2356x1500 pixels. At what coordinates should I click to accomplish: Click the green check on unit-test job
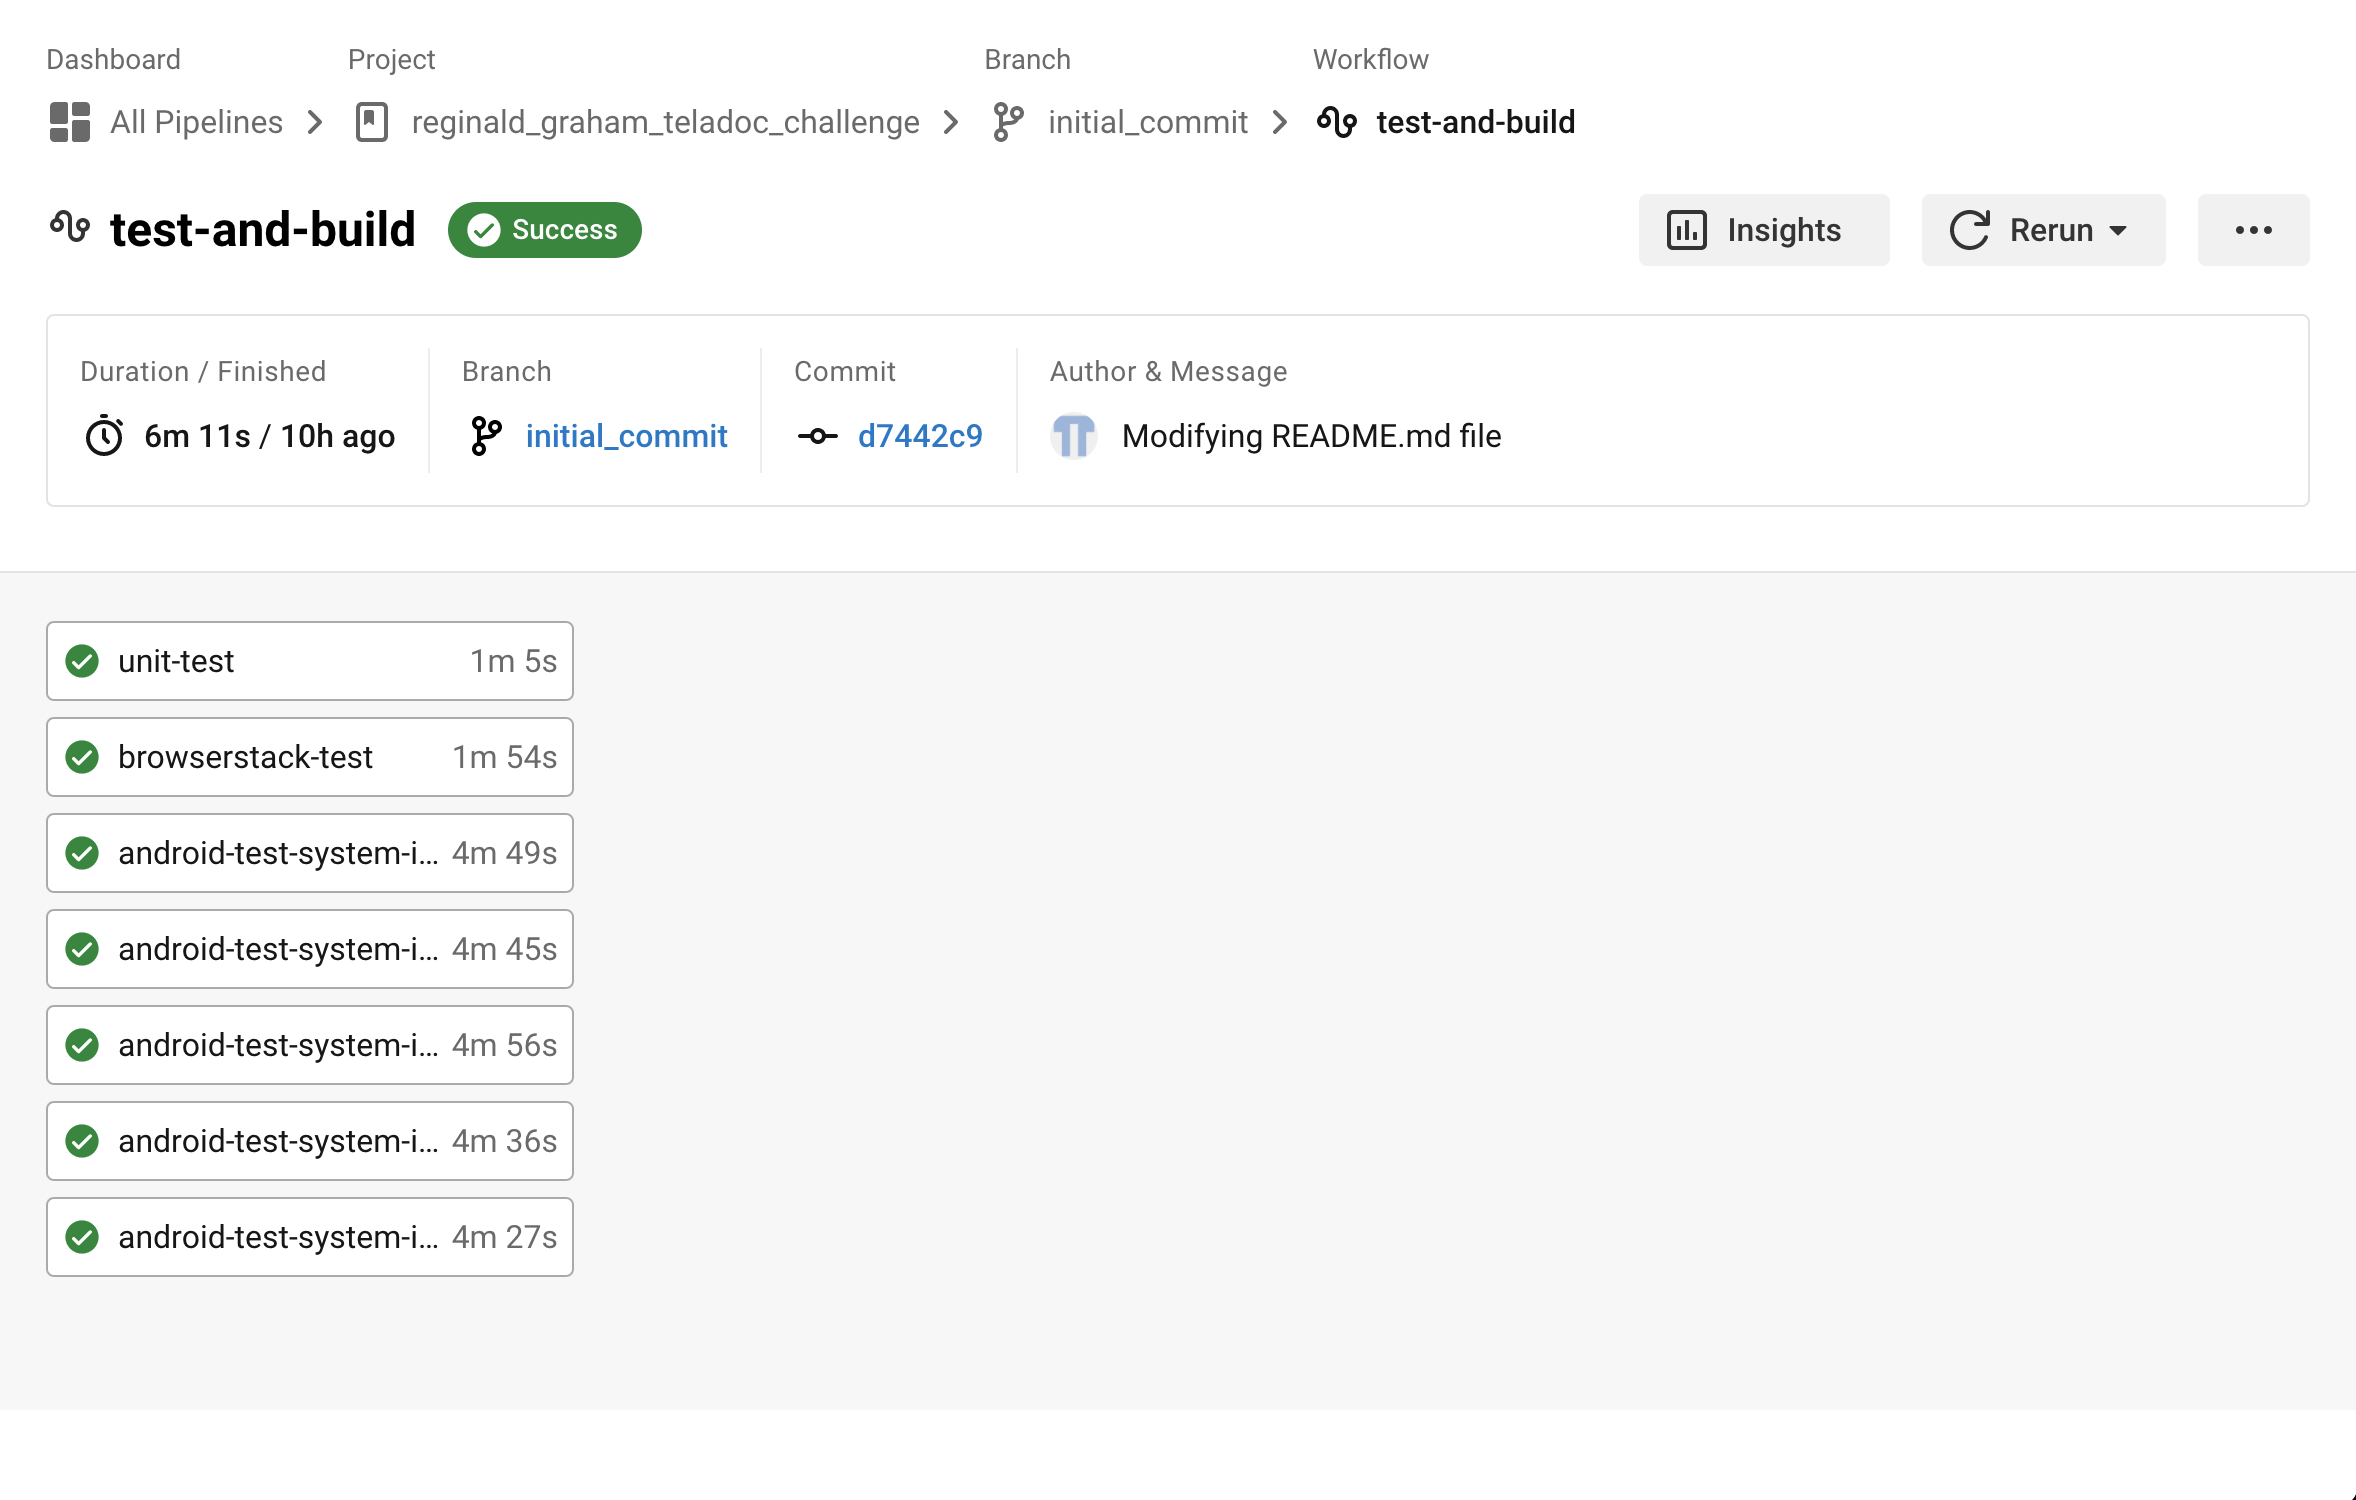point(82,661)
